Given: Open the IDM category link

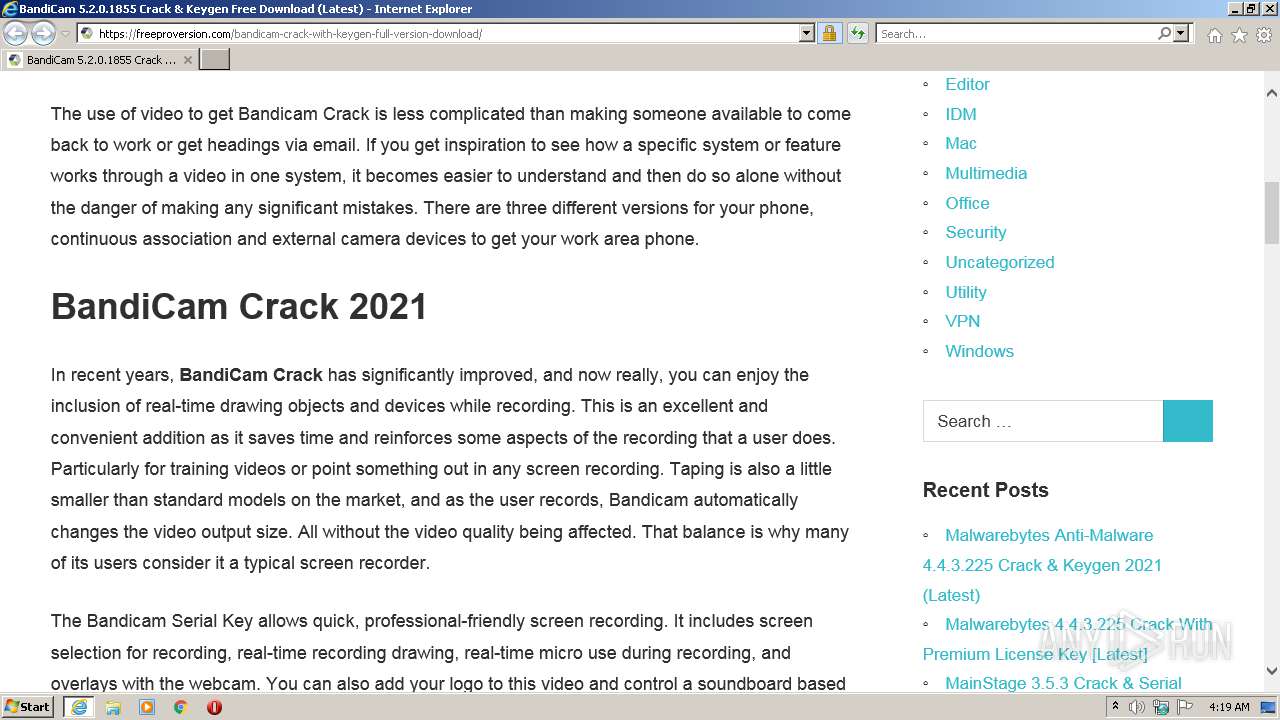Looking at the screenshot, I should coord(961,114).
